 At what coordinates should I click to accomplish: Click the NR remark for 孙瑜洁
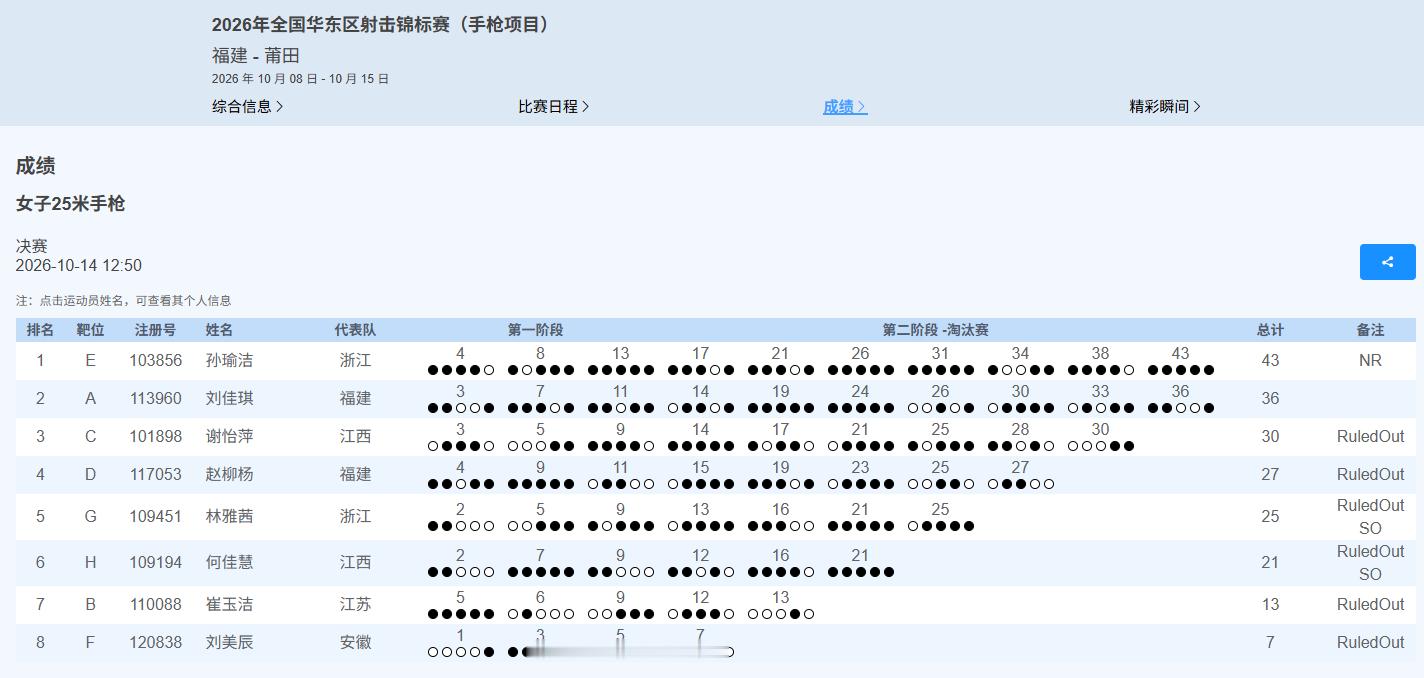tap(1370, 360)
